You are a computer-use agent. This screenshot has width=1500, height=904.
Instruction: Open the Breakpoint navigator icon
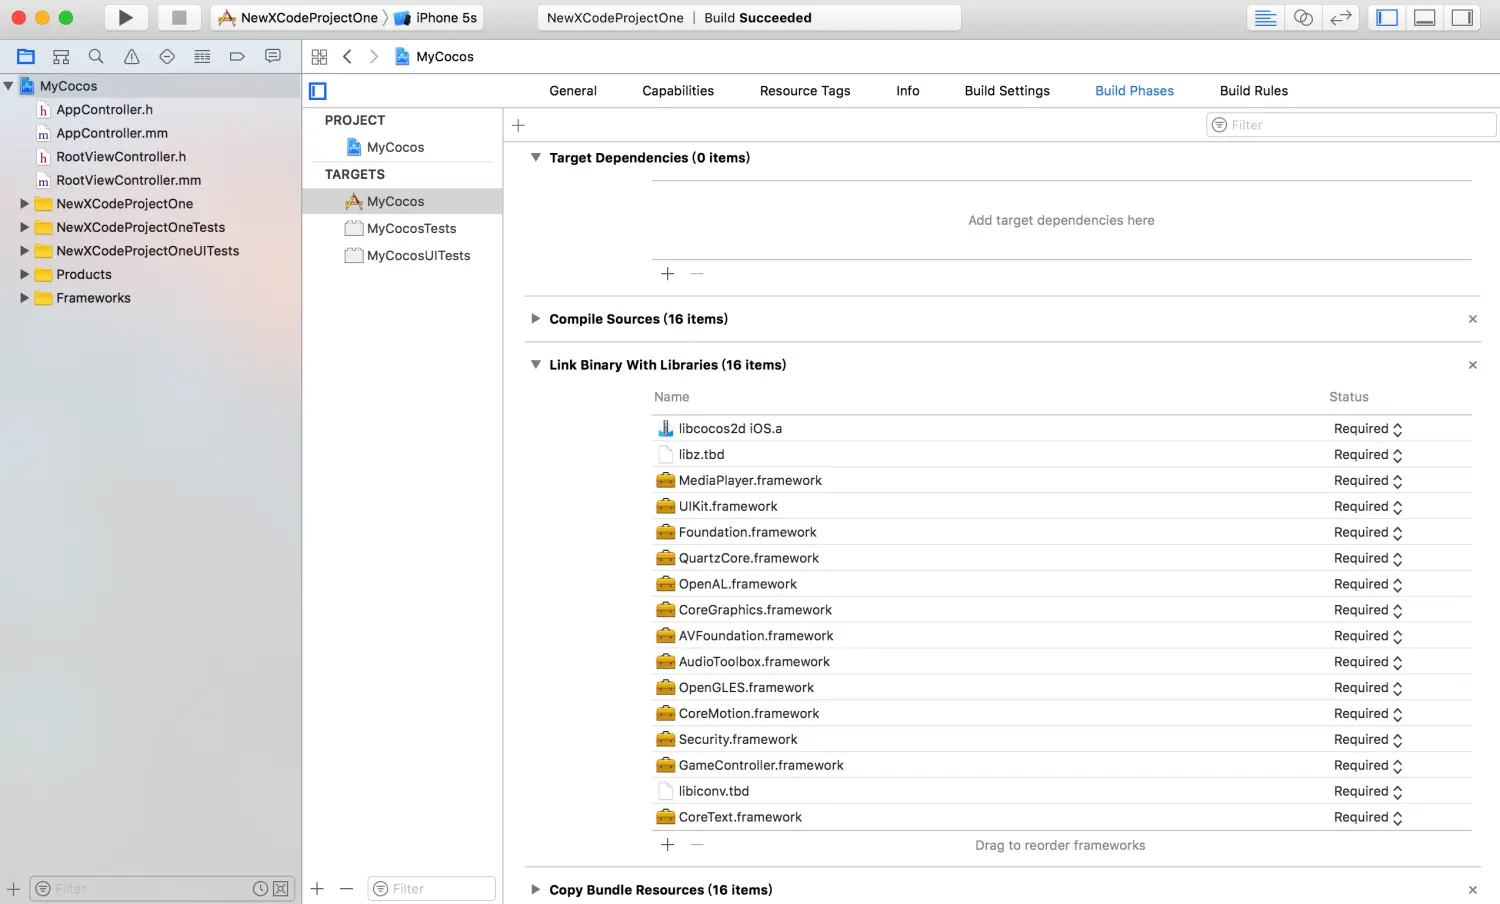[x=237, y=57]
